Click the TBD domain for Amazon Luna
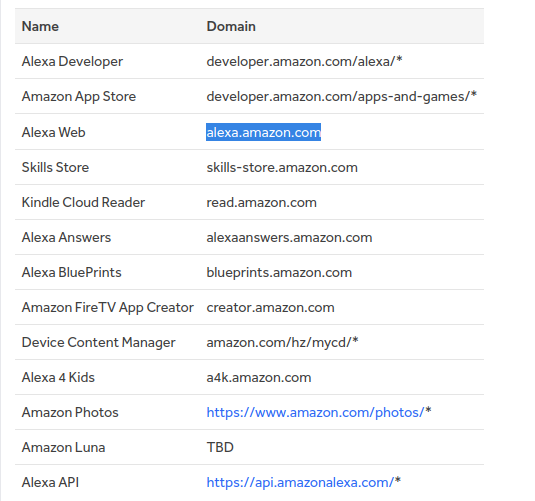535x501 pixels. pos(220,447)
